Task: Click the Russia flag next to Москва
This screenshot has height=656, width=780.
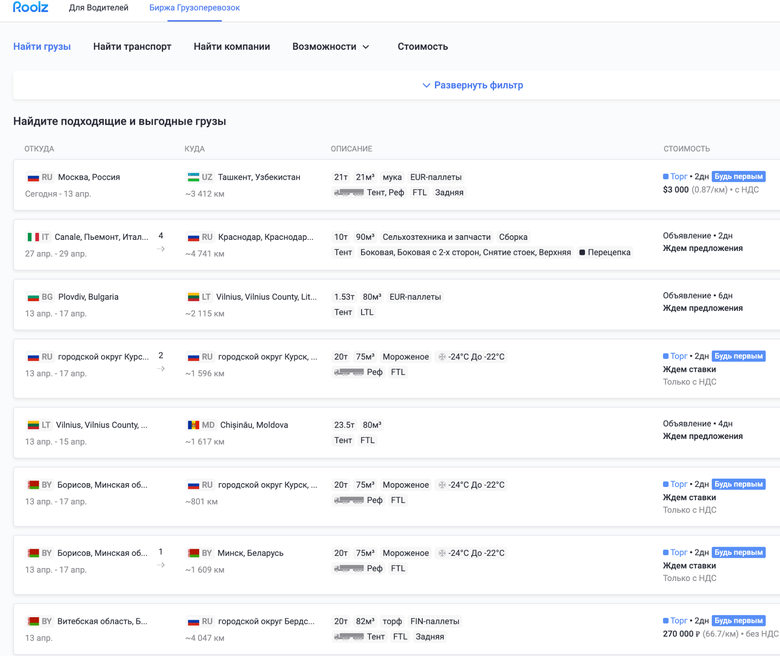Action: pyautogui.click(x=33, y=177)
